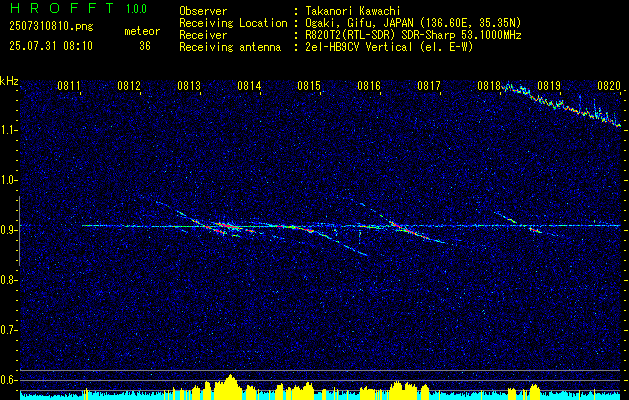Click the HROFFT title text
The width and height of the screenshot is (629, 400).
[x=62, y=8]
